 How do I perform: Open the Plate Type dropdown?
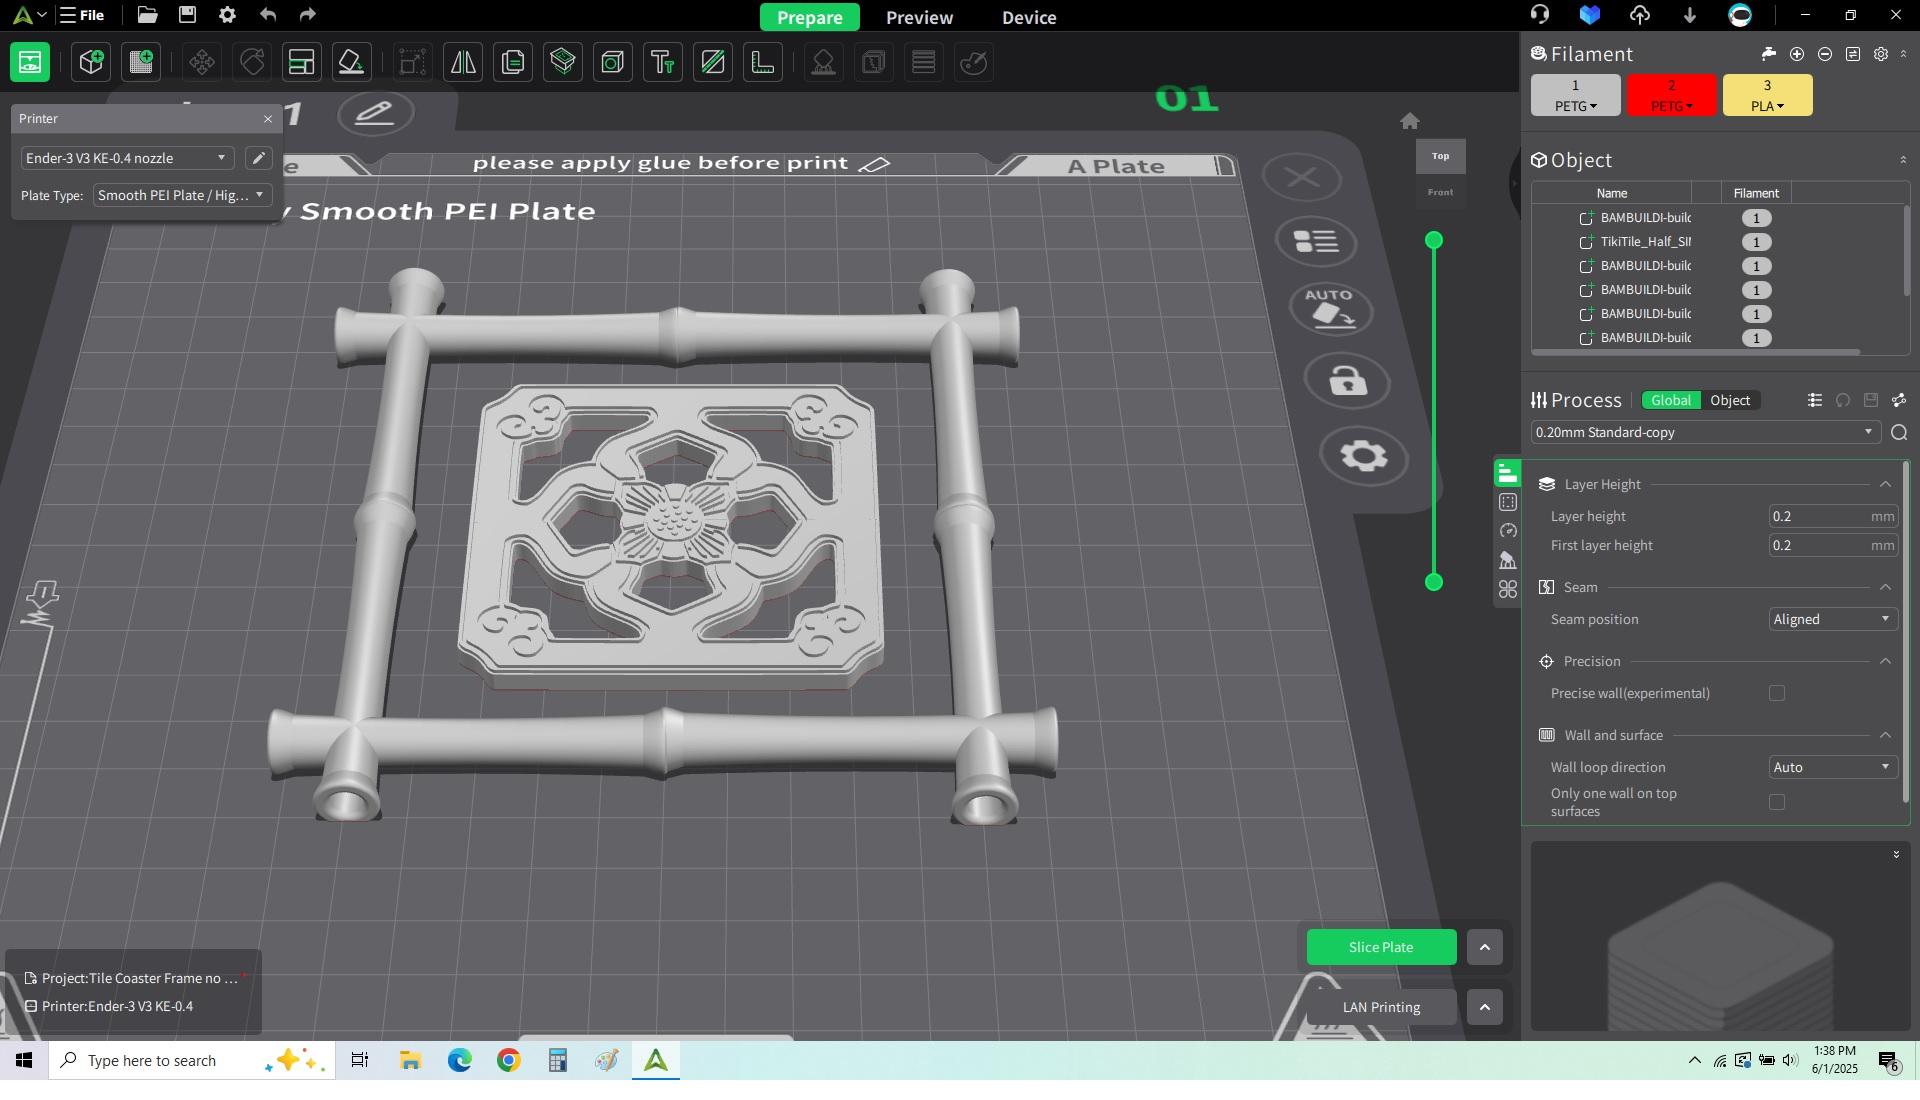click(181, 195)
